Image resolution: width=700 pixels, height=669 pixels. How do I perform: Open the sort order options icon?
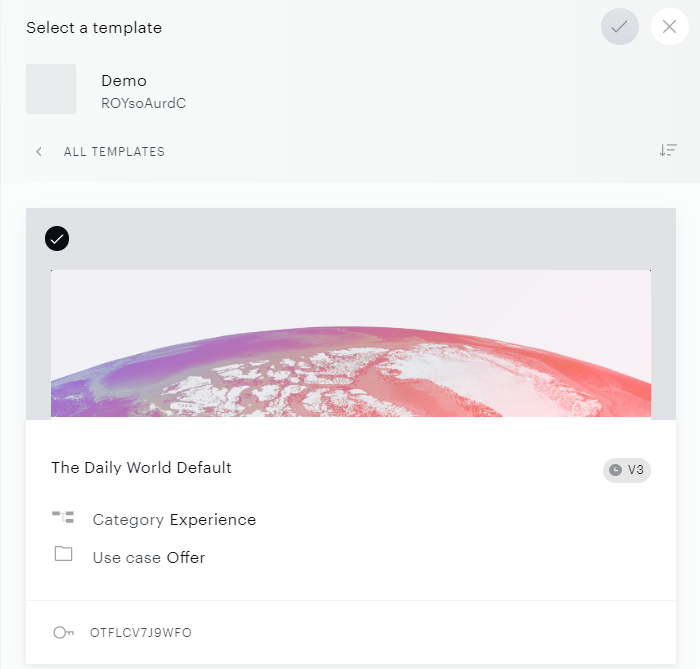[x=668, y=150]
